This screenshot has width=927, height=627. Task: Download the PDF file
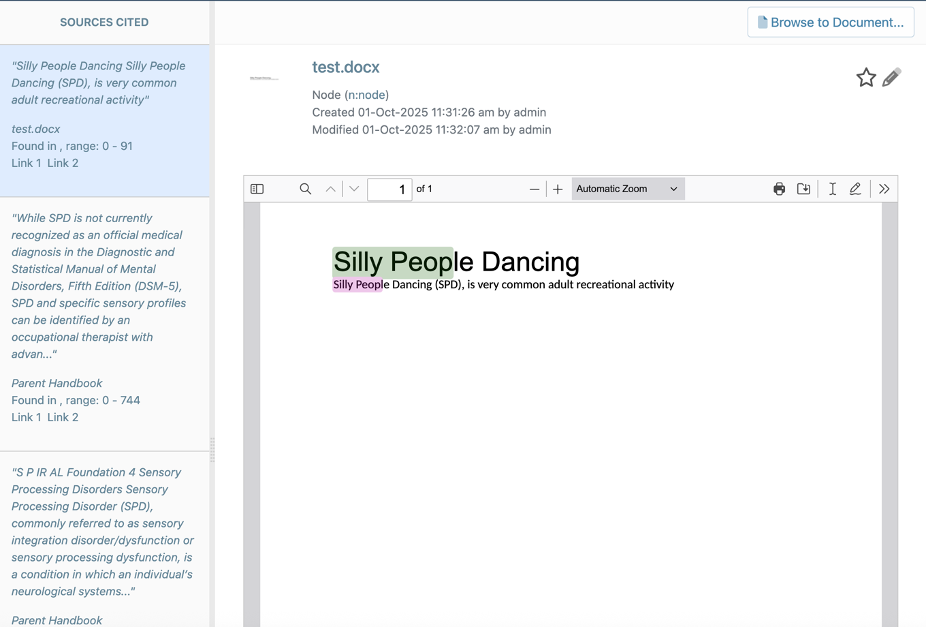click(x=803, y=189)
